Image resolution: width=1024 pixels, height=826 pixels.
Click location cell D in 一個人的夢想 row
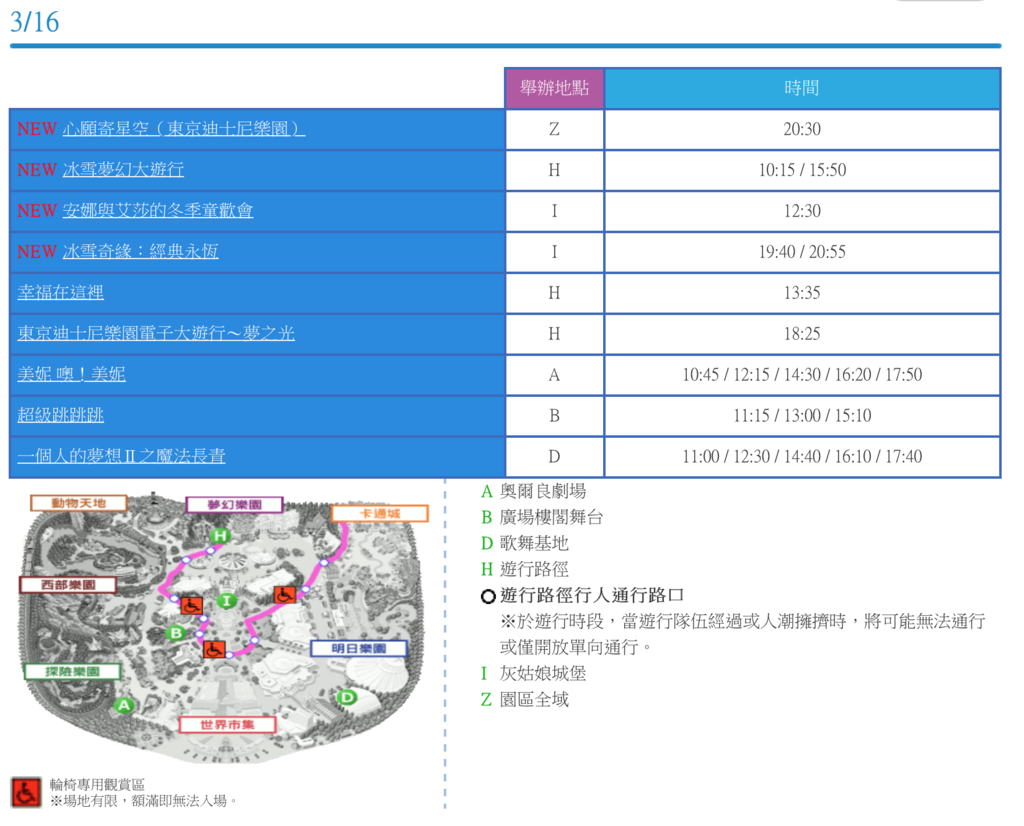tap(554, 456)
